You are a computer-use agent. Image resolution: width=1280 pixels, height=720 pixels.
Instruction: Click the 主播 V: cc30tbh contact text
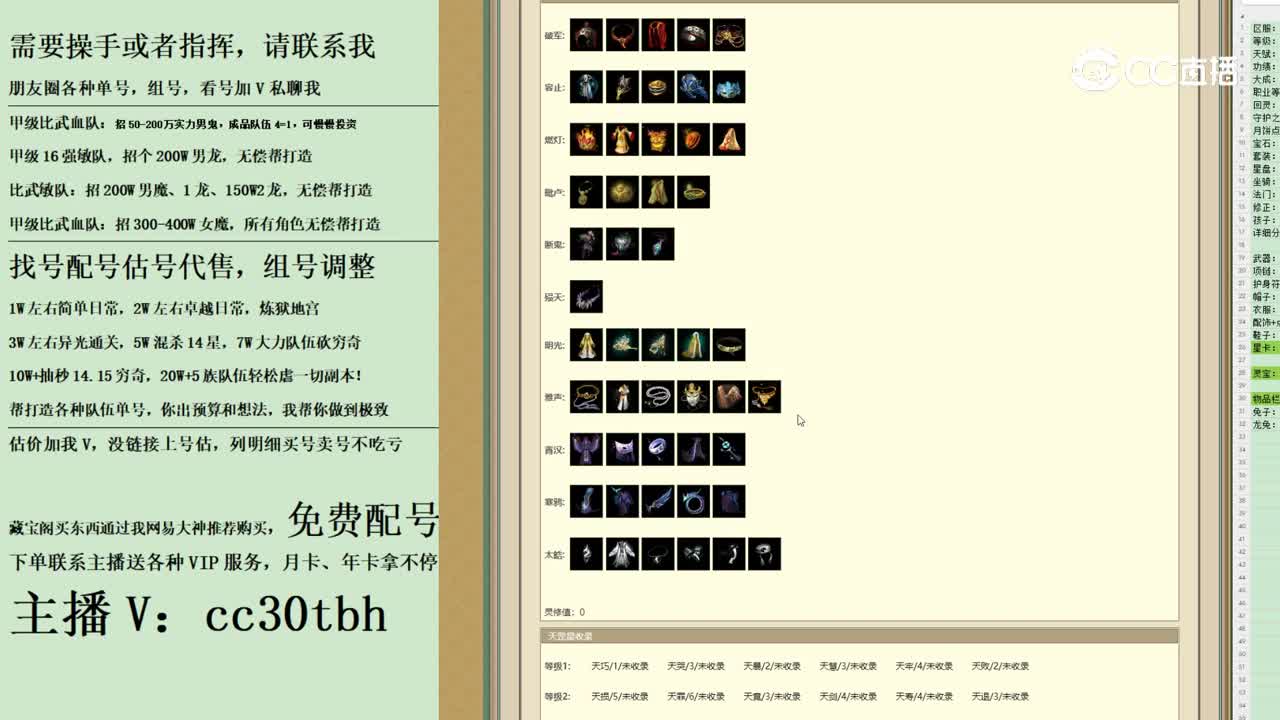pyautogui.click(x=199, y=612)
